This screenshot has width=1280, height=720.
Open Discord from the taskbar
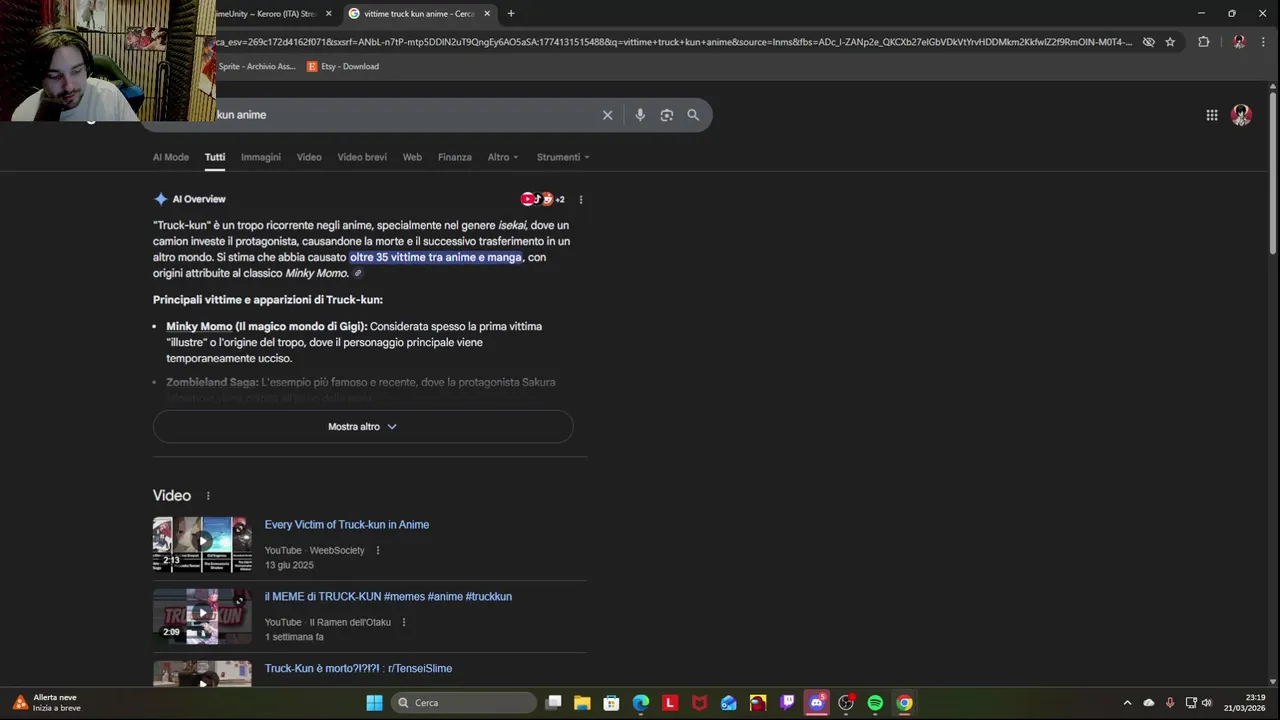[817, 703]
